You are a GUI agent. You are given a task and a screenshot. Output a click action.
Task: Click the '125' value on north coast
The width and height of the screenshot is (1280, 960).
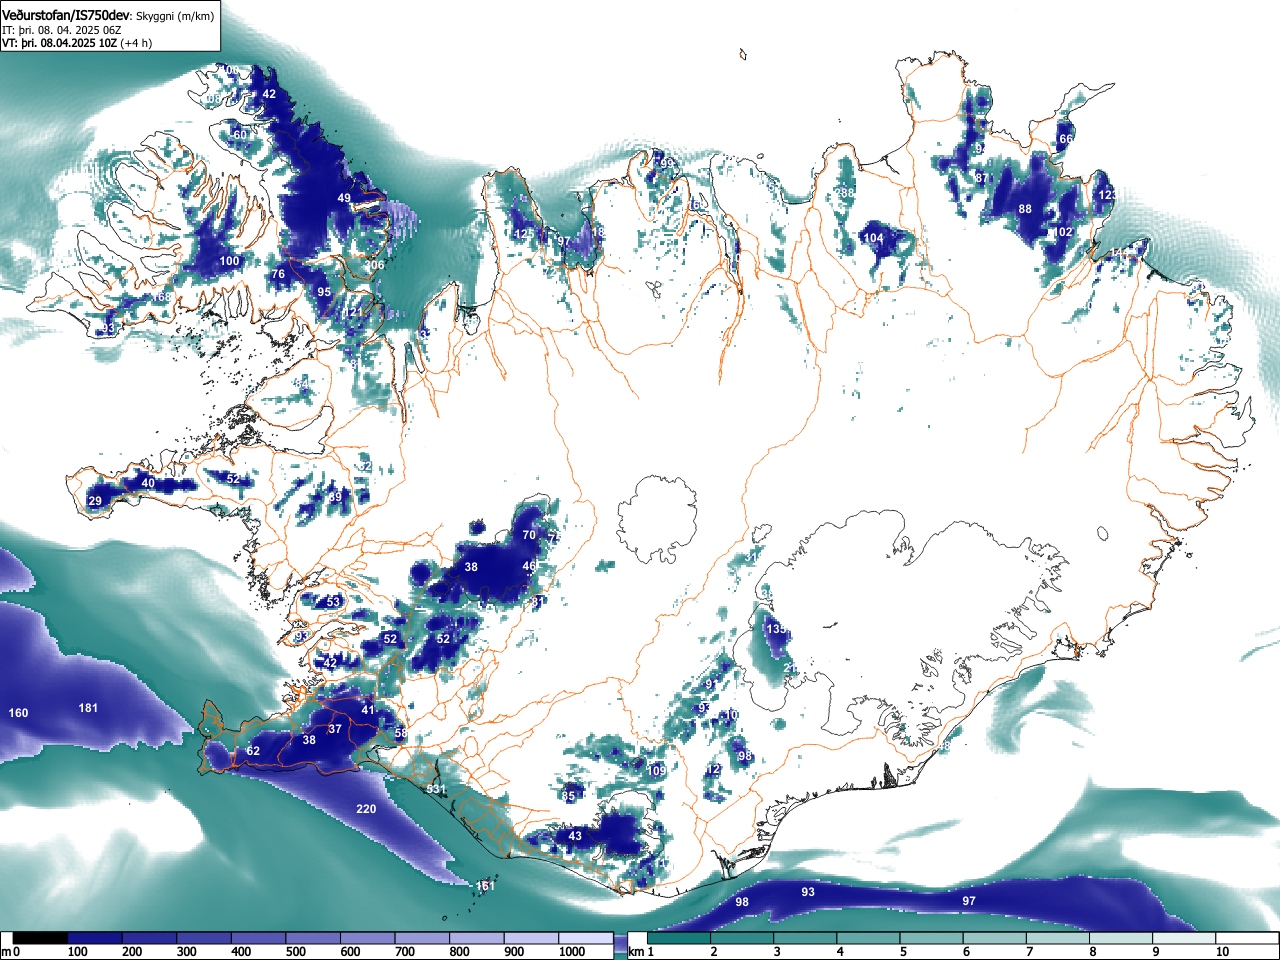(523, 234)
